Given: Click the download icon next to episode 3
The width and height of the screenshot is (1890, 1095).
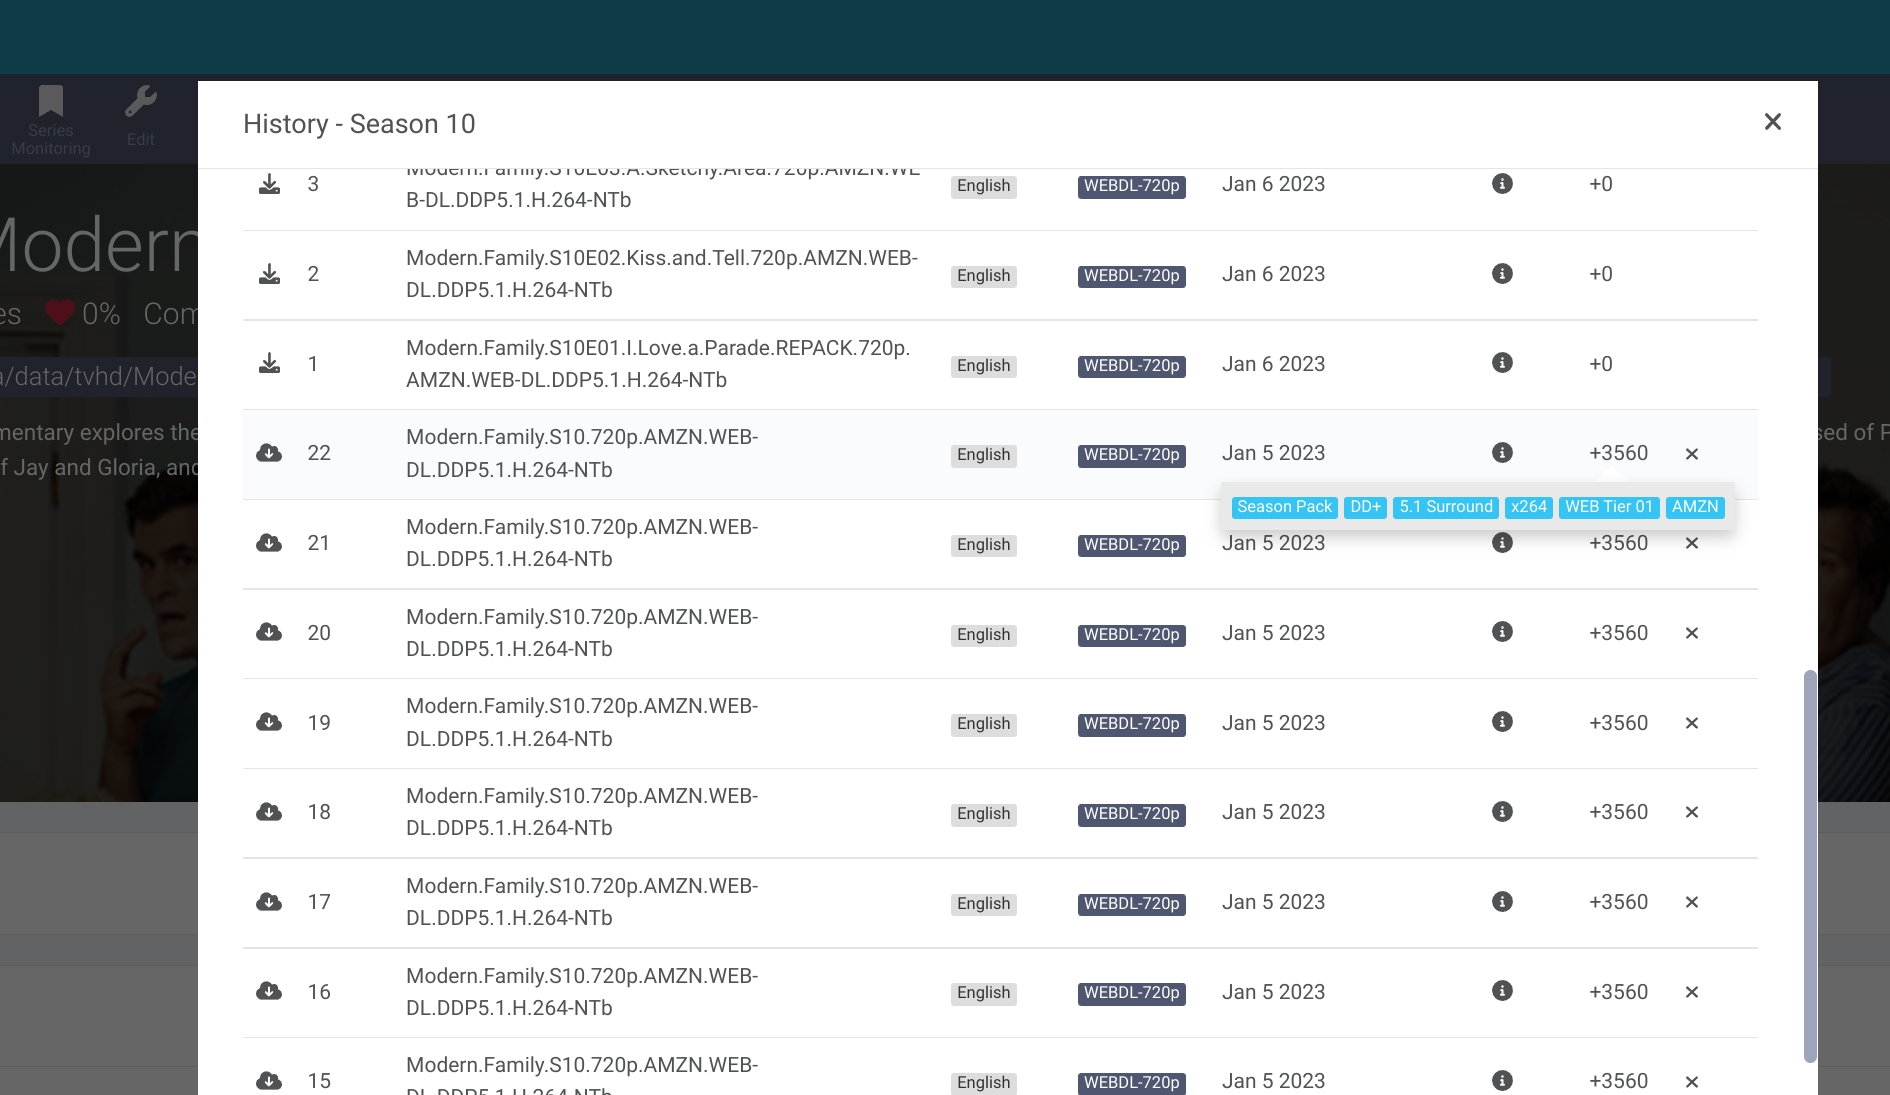Looking at the screenshot, I should [268, 183].
